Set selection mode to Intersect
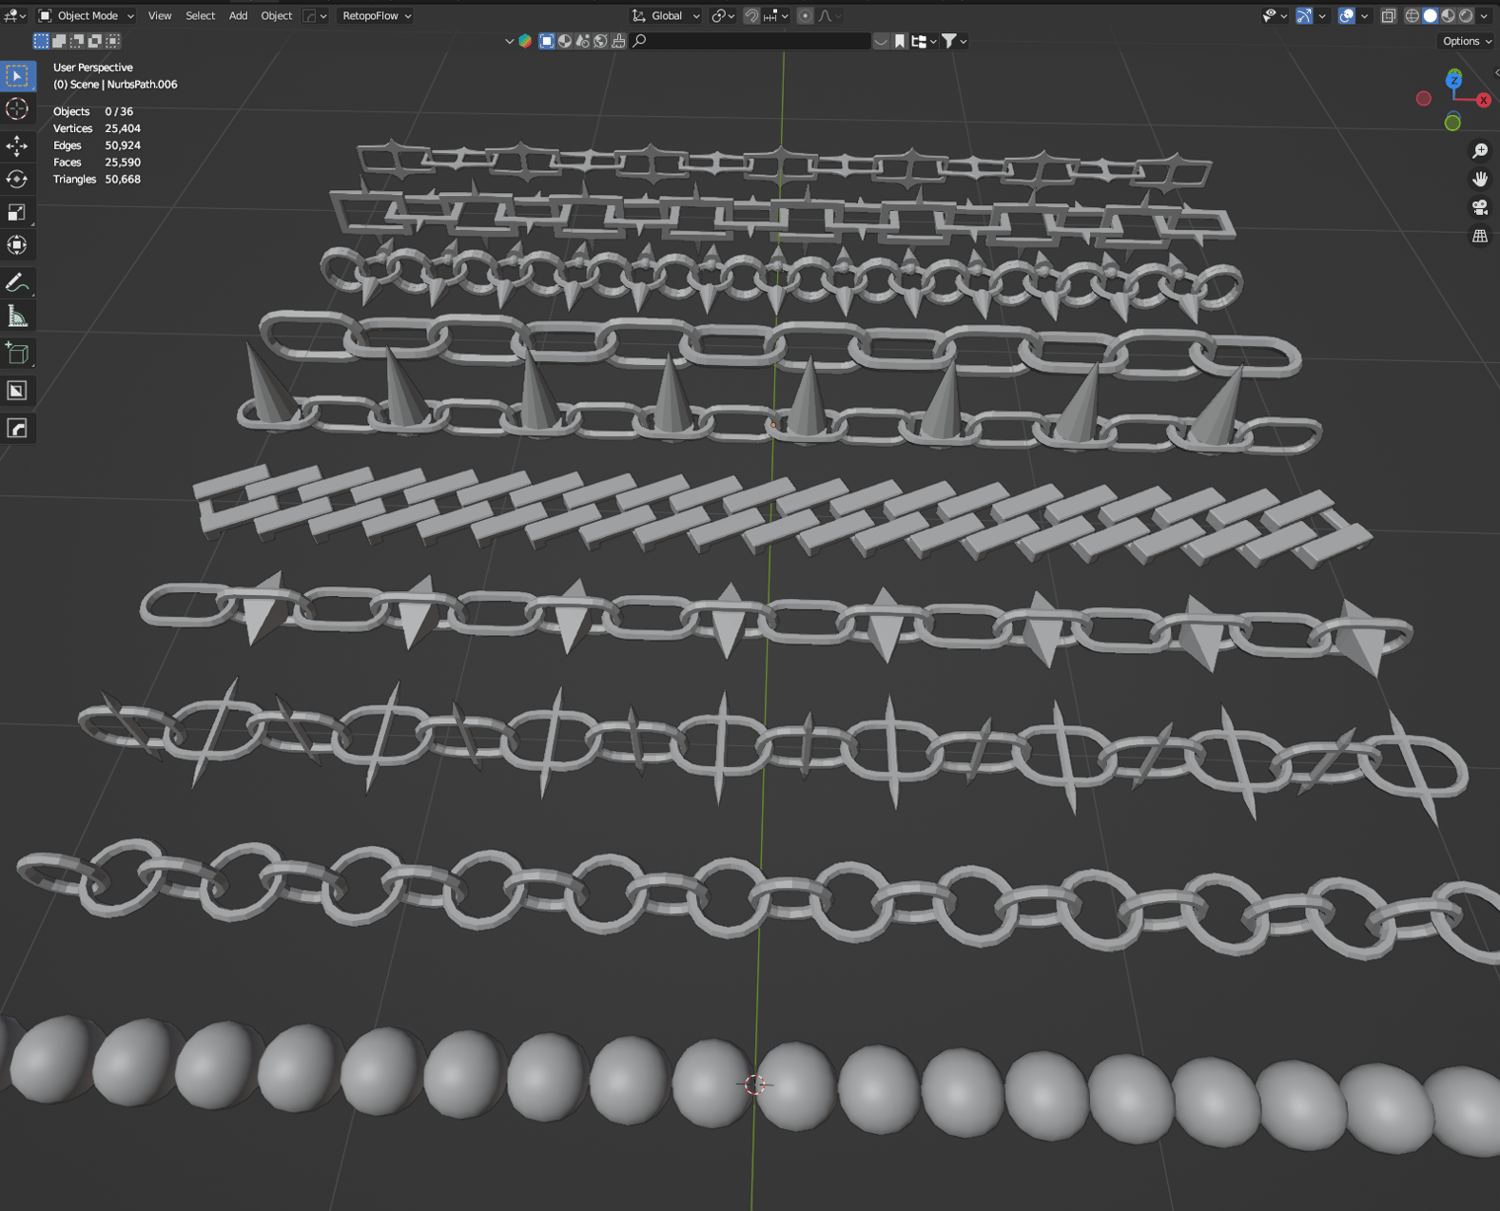1500x1211 pixels. [113, 41]
